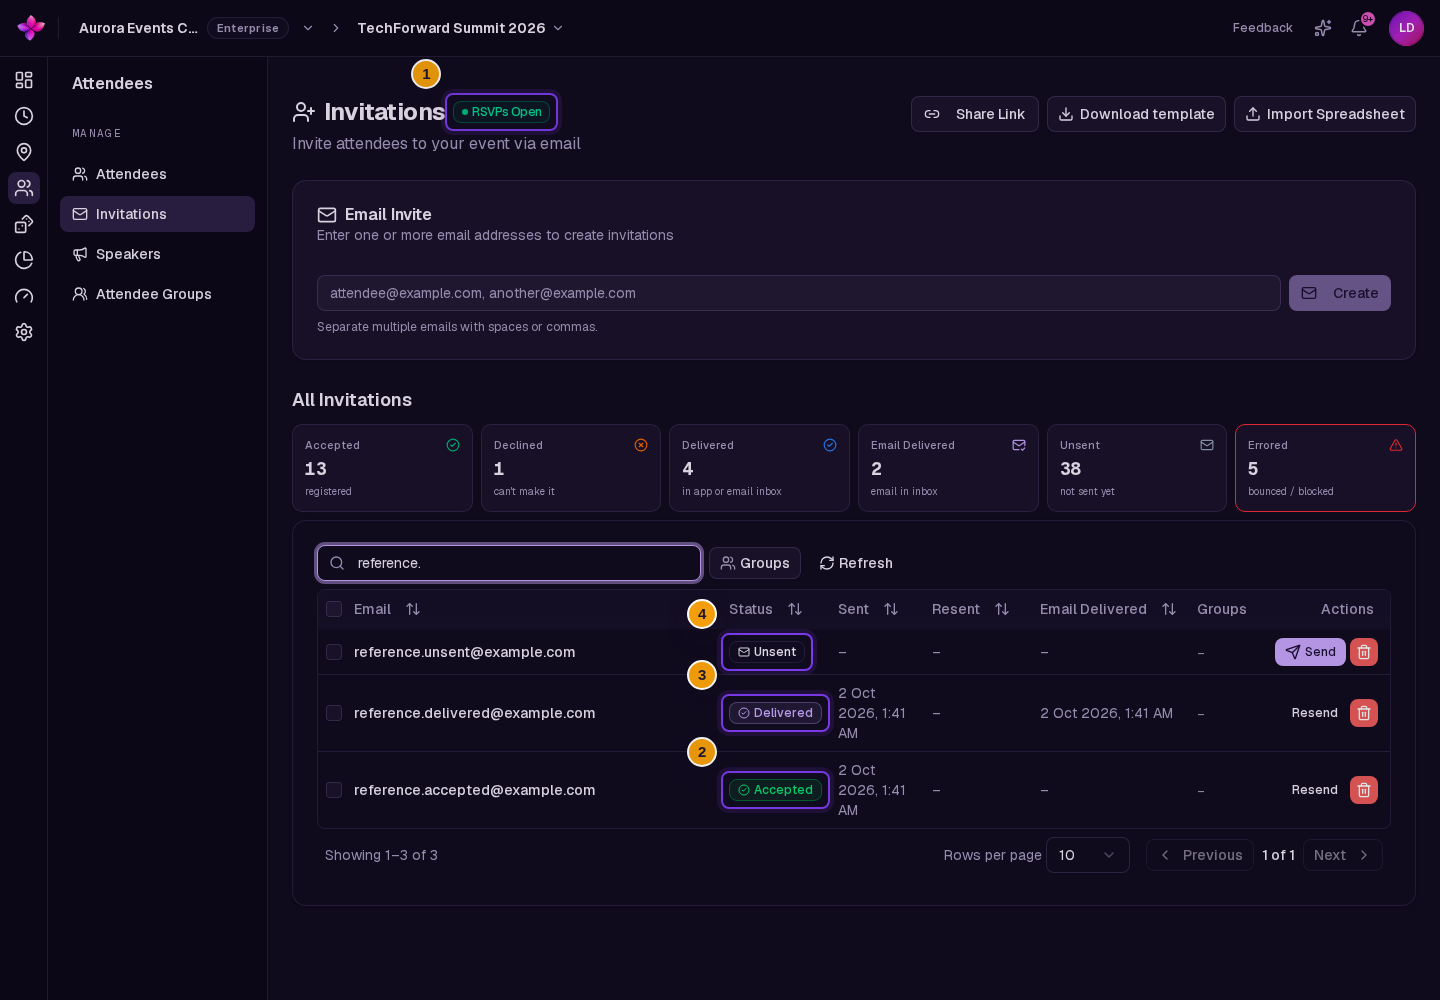Check the box for reference.delivered@example.com
Screen dimensions: 1440x1000
pyautogui.click(x=334, y=713)
